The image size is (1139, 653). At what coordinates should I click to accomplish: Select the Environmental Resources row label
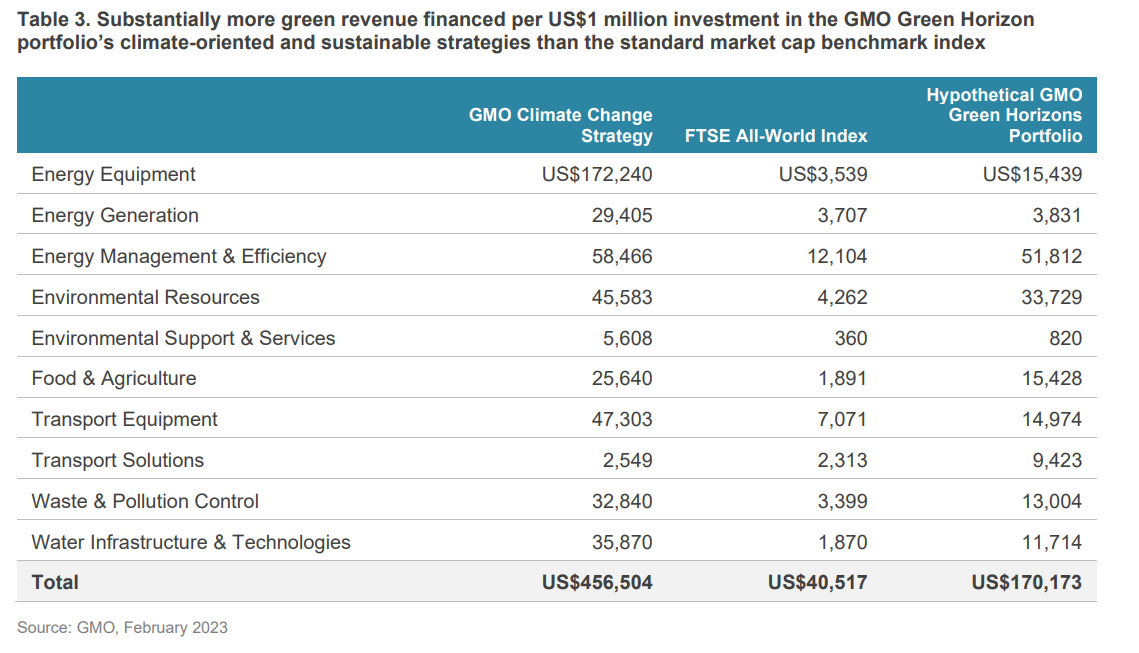pos(145,297)
